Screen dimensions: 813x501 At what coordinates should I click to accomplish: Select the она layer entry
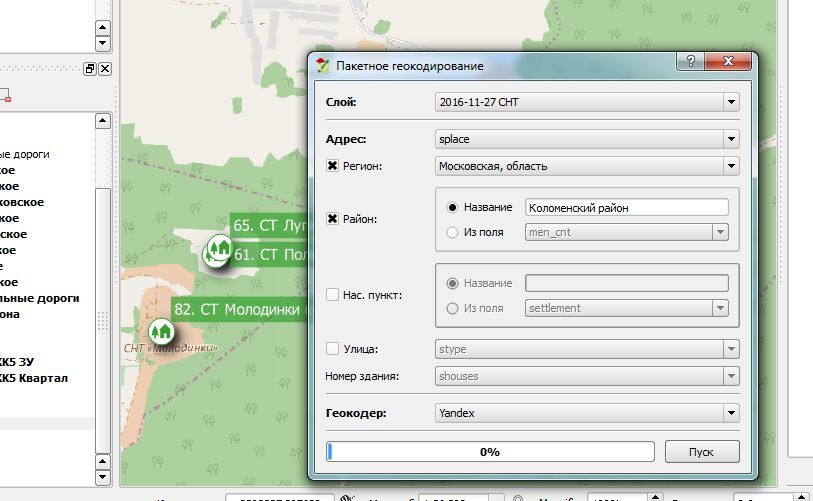10,314
